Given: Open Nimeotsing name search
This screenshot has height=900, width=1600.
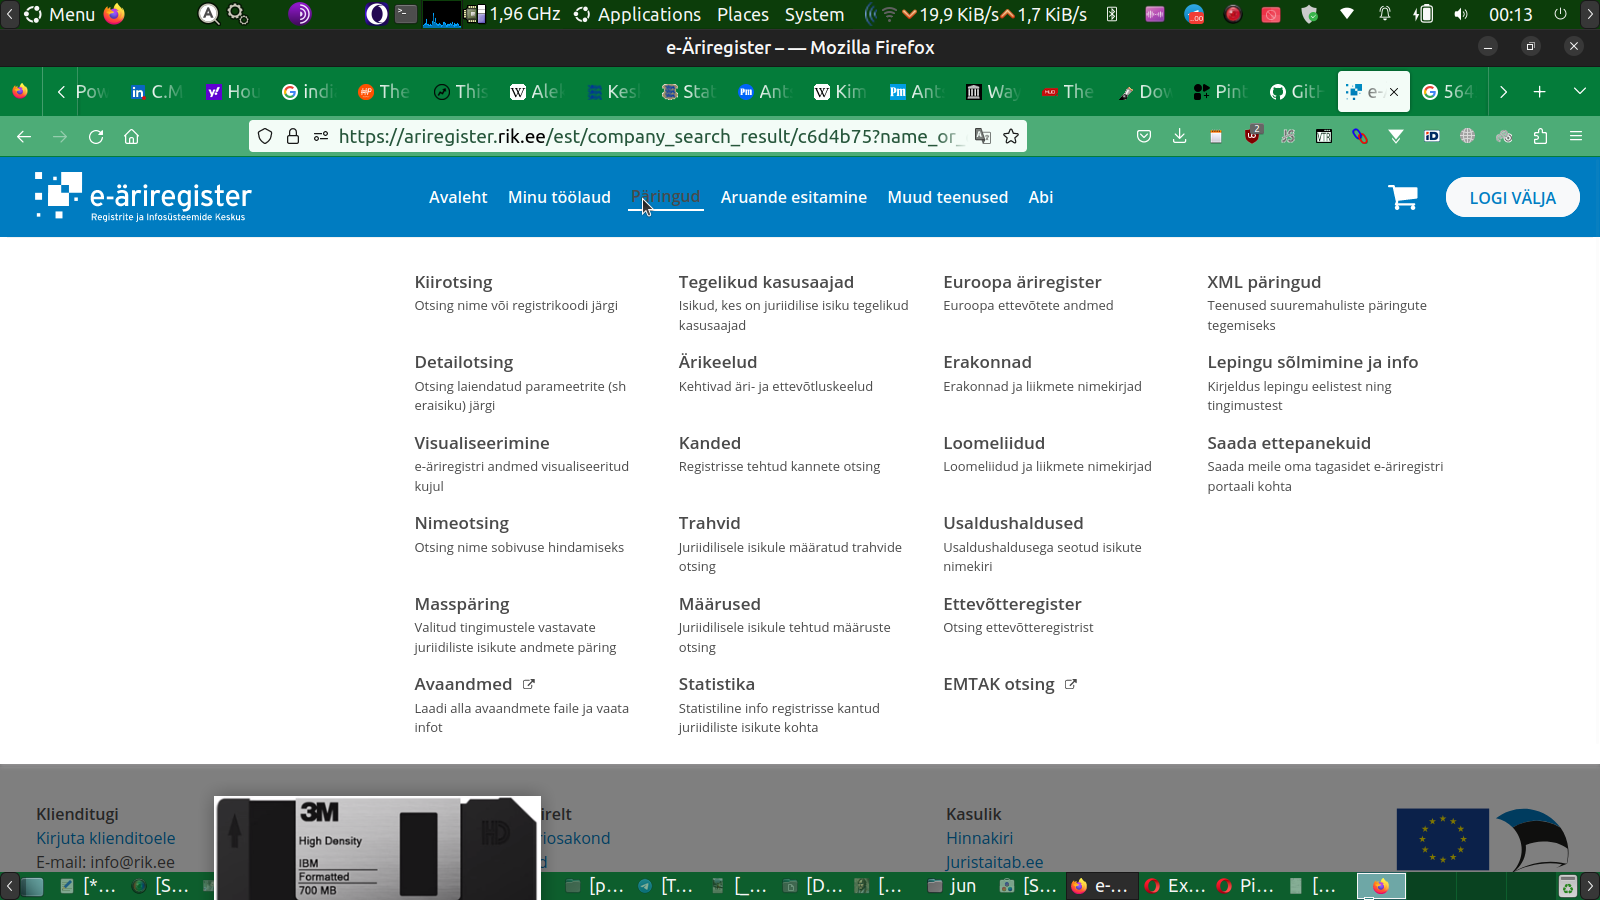Looking at the screenshot, I should click(462, 523).
